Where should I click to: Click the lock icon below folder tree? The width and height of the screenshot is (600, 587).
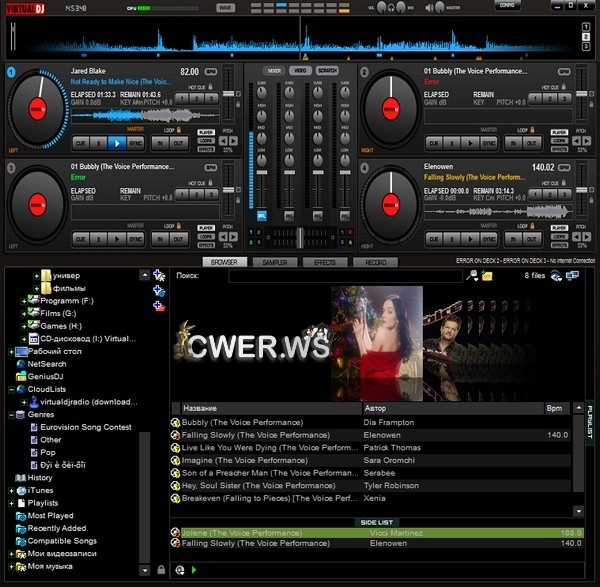pyautogui.click(x=161, y=570)
